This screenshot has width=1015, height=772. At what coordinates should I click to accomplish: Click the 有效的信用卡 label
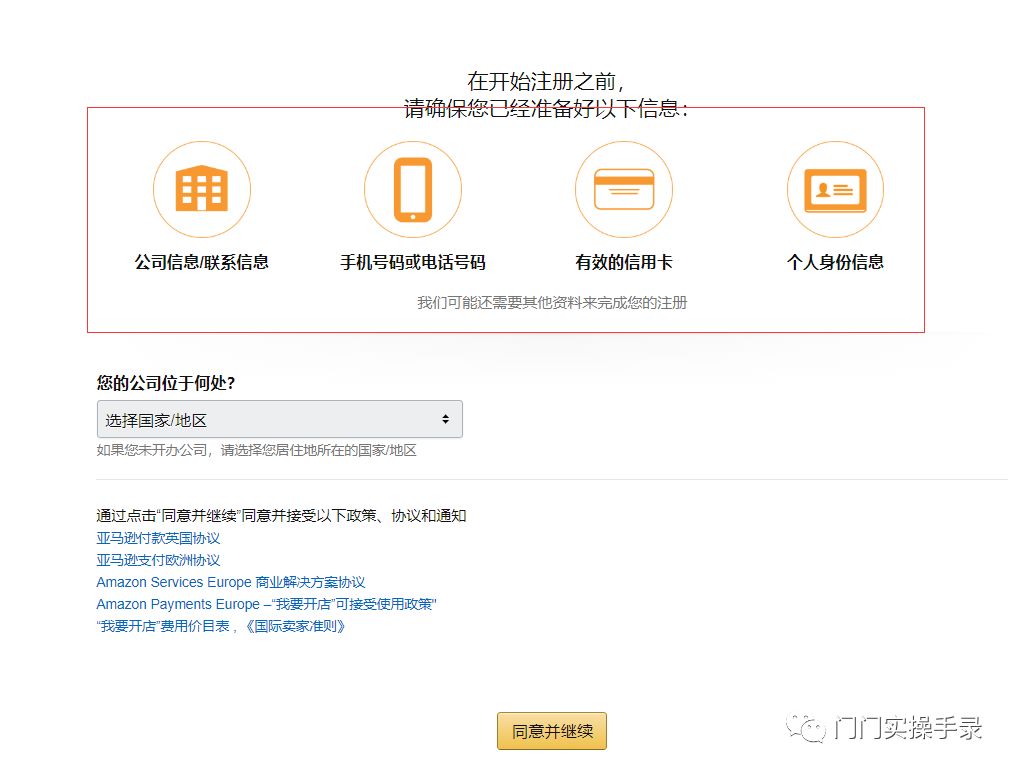624,262
